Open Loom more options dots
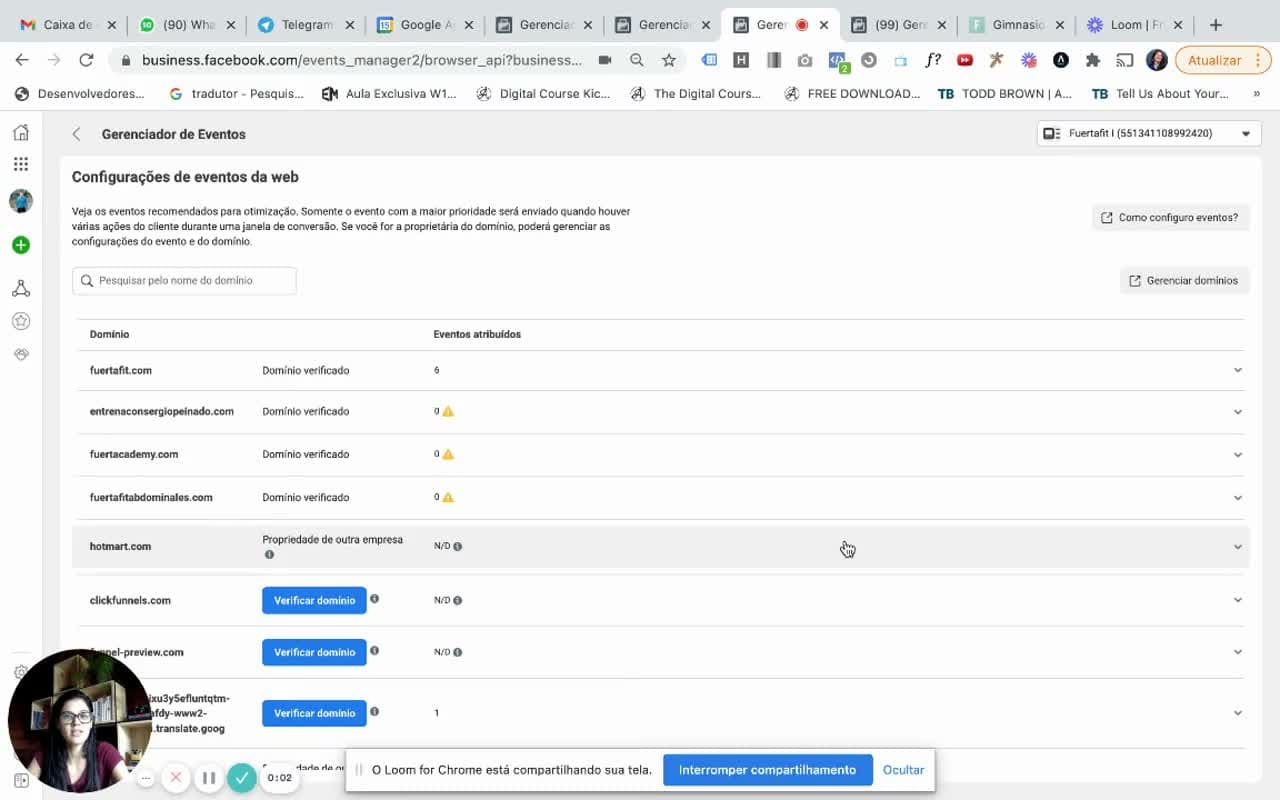 click(146, 777)
